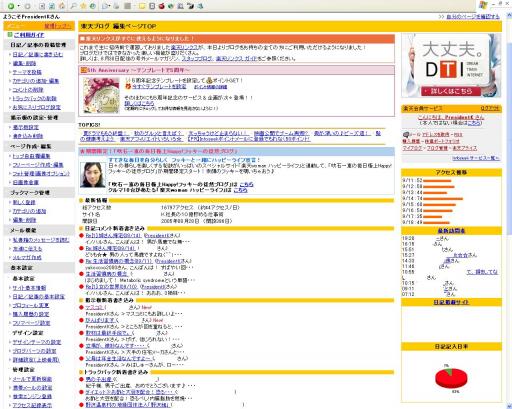
Task: Open the dropdown arrow beside the Back button
Action: point(18,6)
